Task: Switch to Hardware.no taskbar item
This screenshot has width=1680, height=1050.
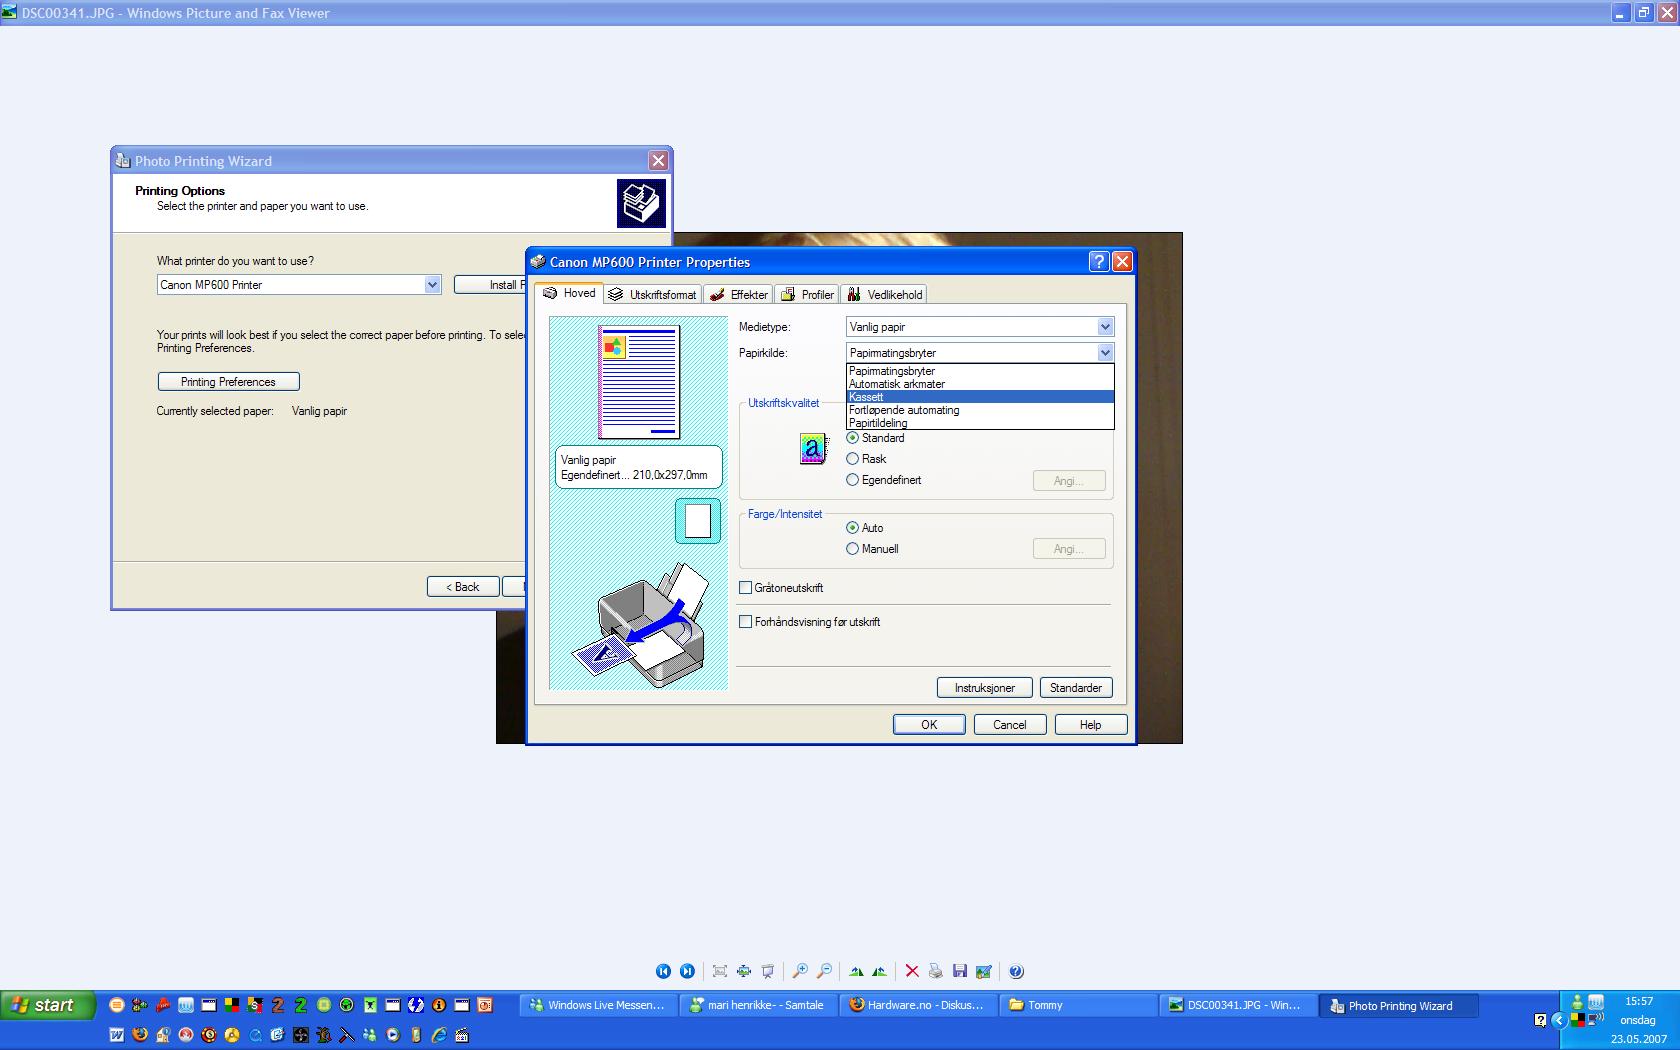Action: coord(918,1005)
